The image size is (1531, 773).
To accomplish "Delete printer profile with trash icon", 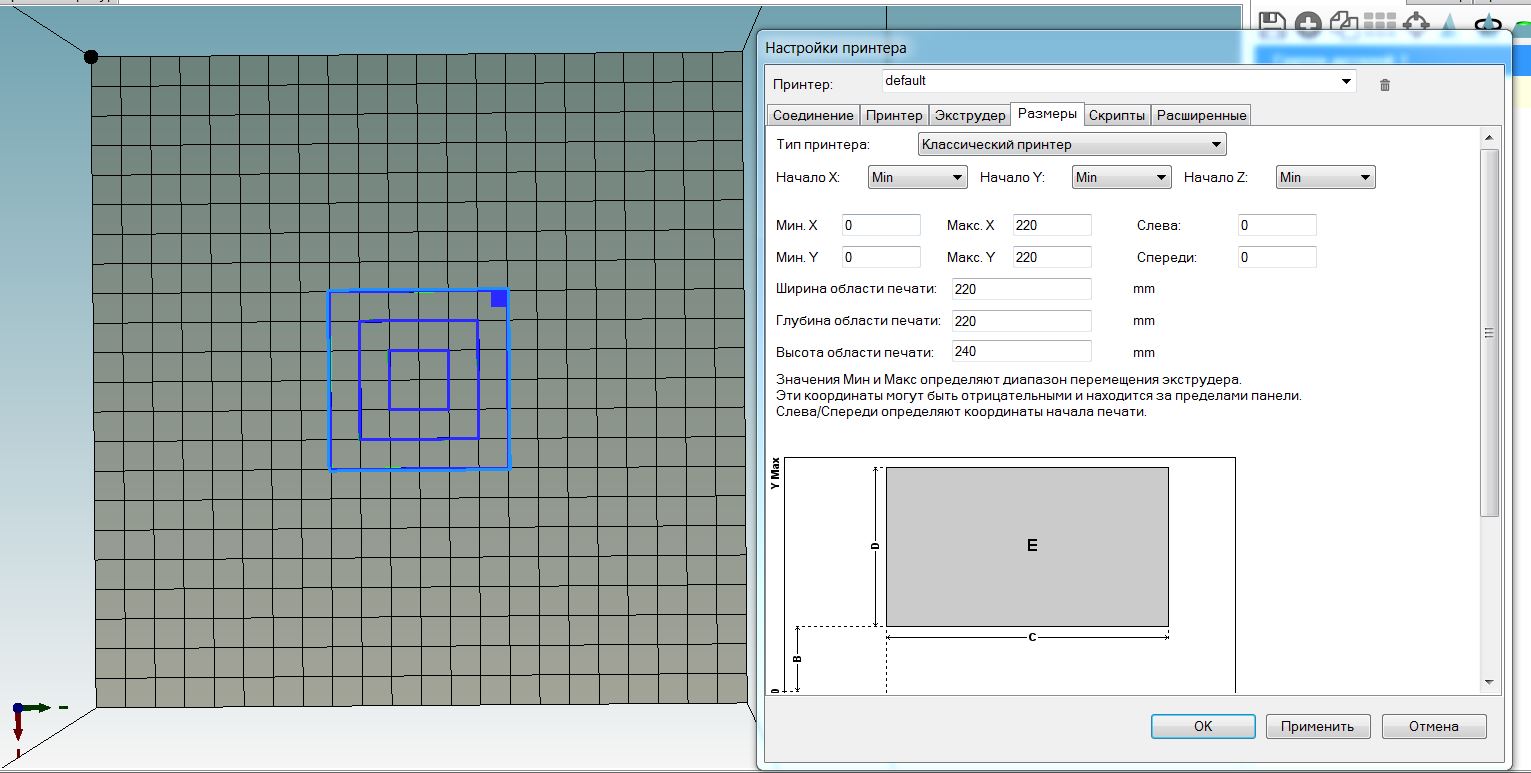I will click(1385, 85).
